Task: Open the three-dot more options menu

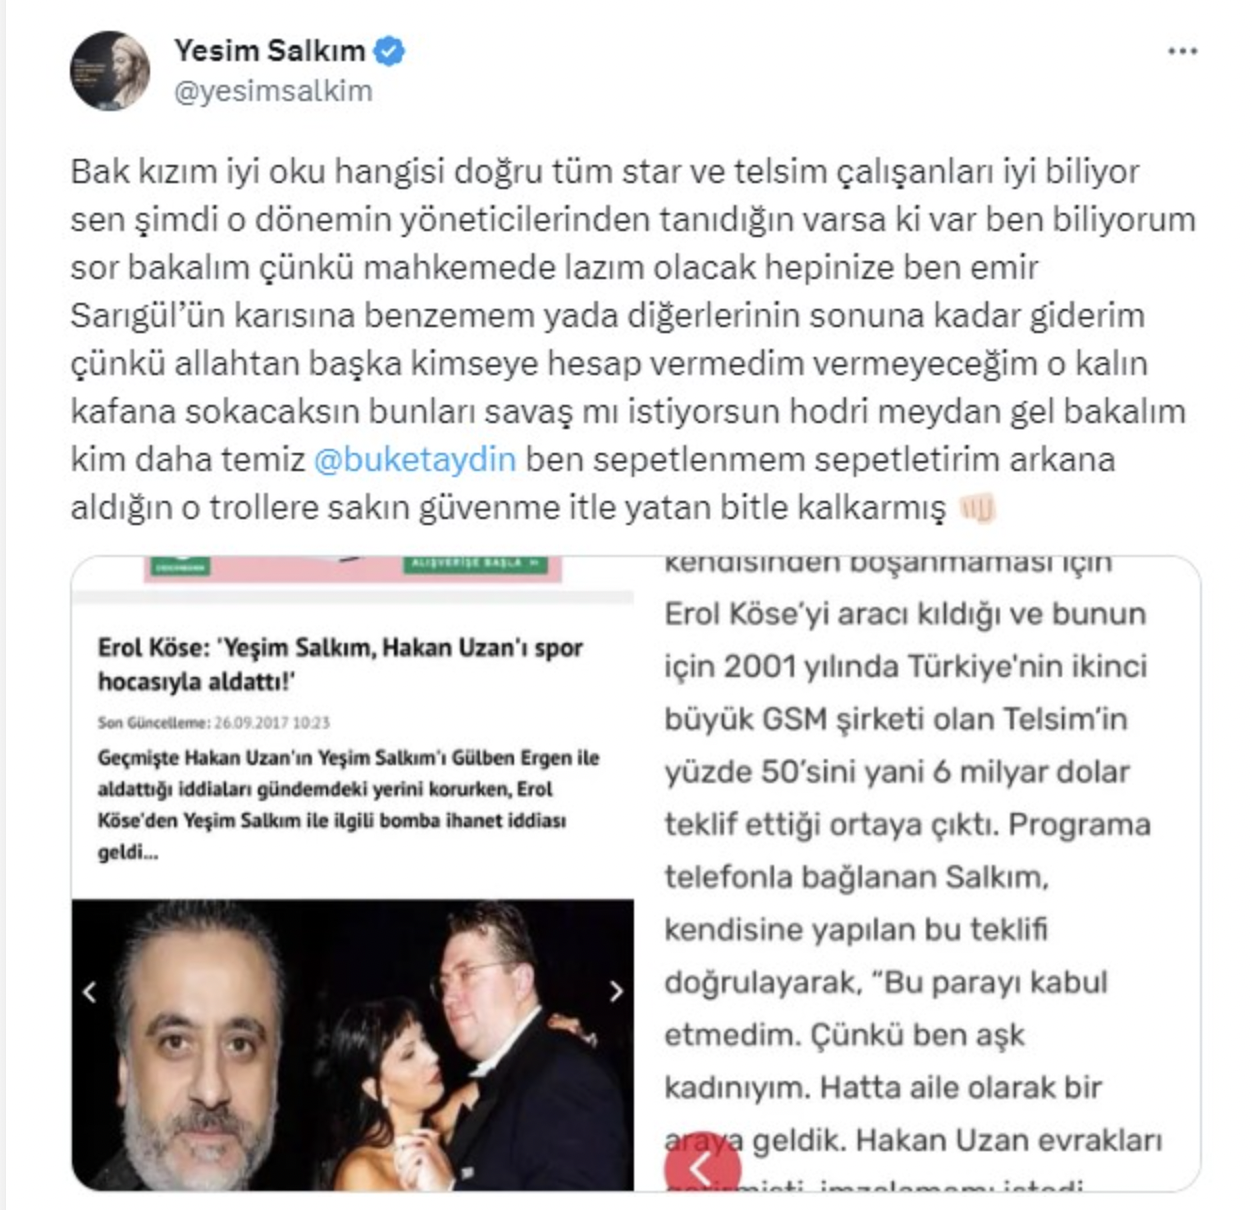Action: pos(1182,51)
